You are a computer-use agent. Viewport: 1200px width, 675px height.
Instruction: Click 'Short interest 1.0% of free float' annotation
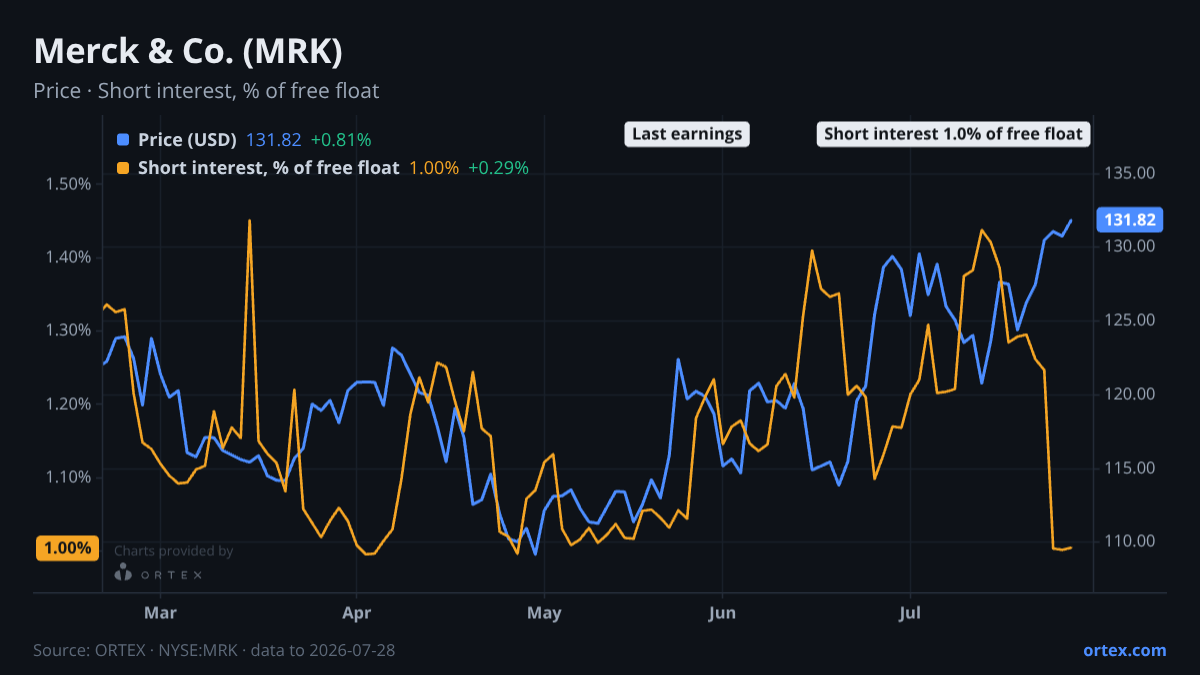click(x=953, y=134)
